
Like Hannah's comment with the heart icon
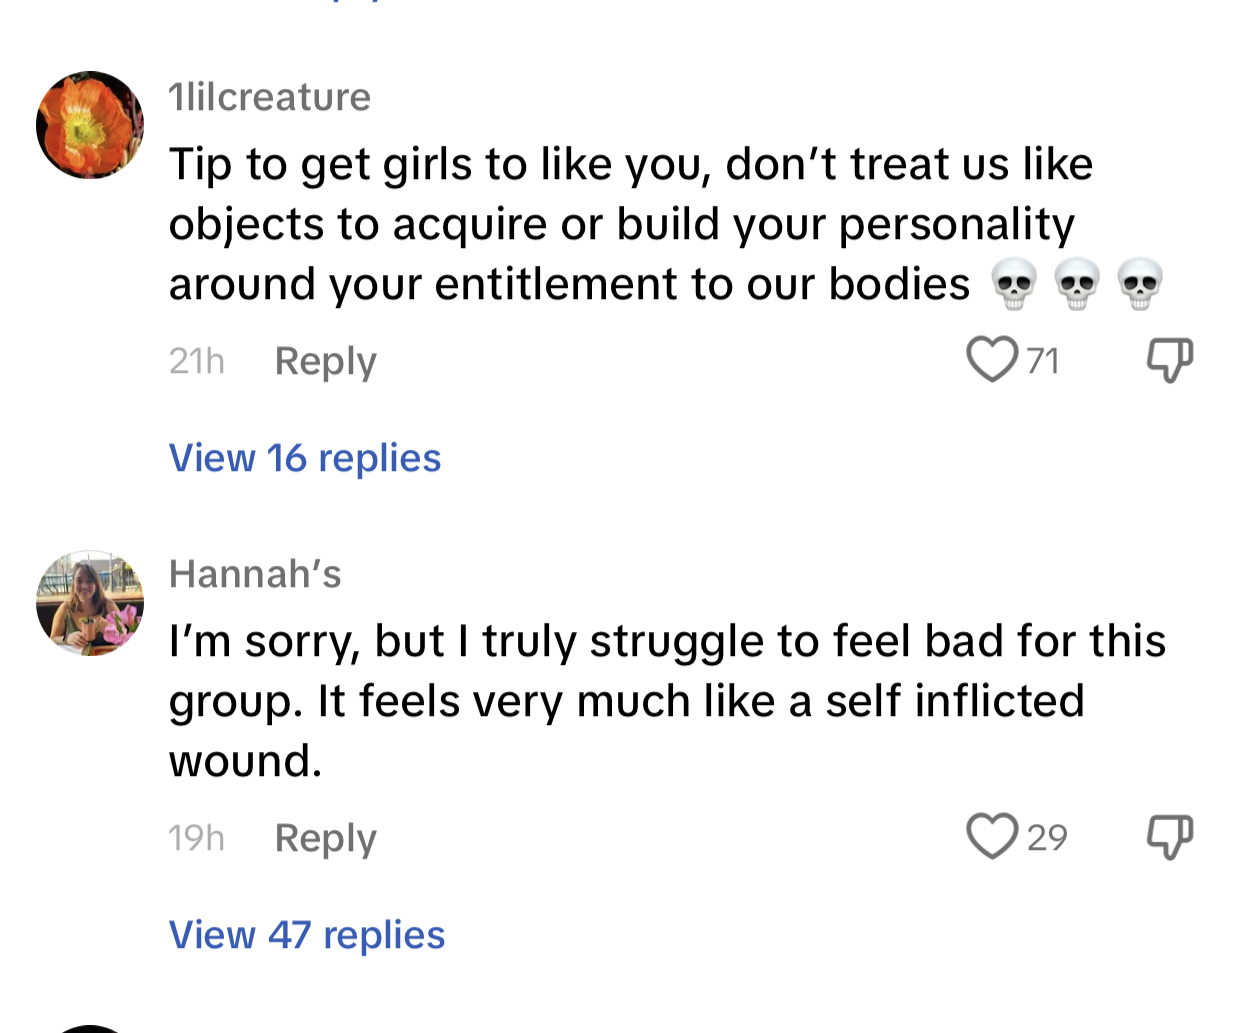click(991, 836)
